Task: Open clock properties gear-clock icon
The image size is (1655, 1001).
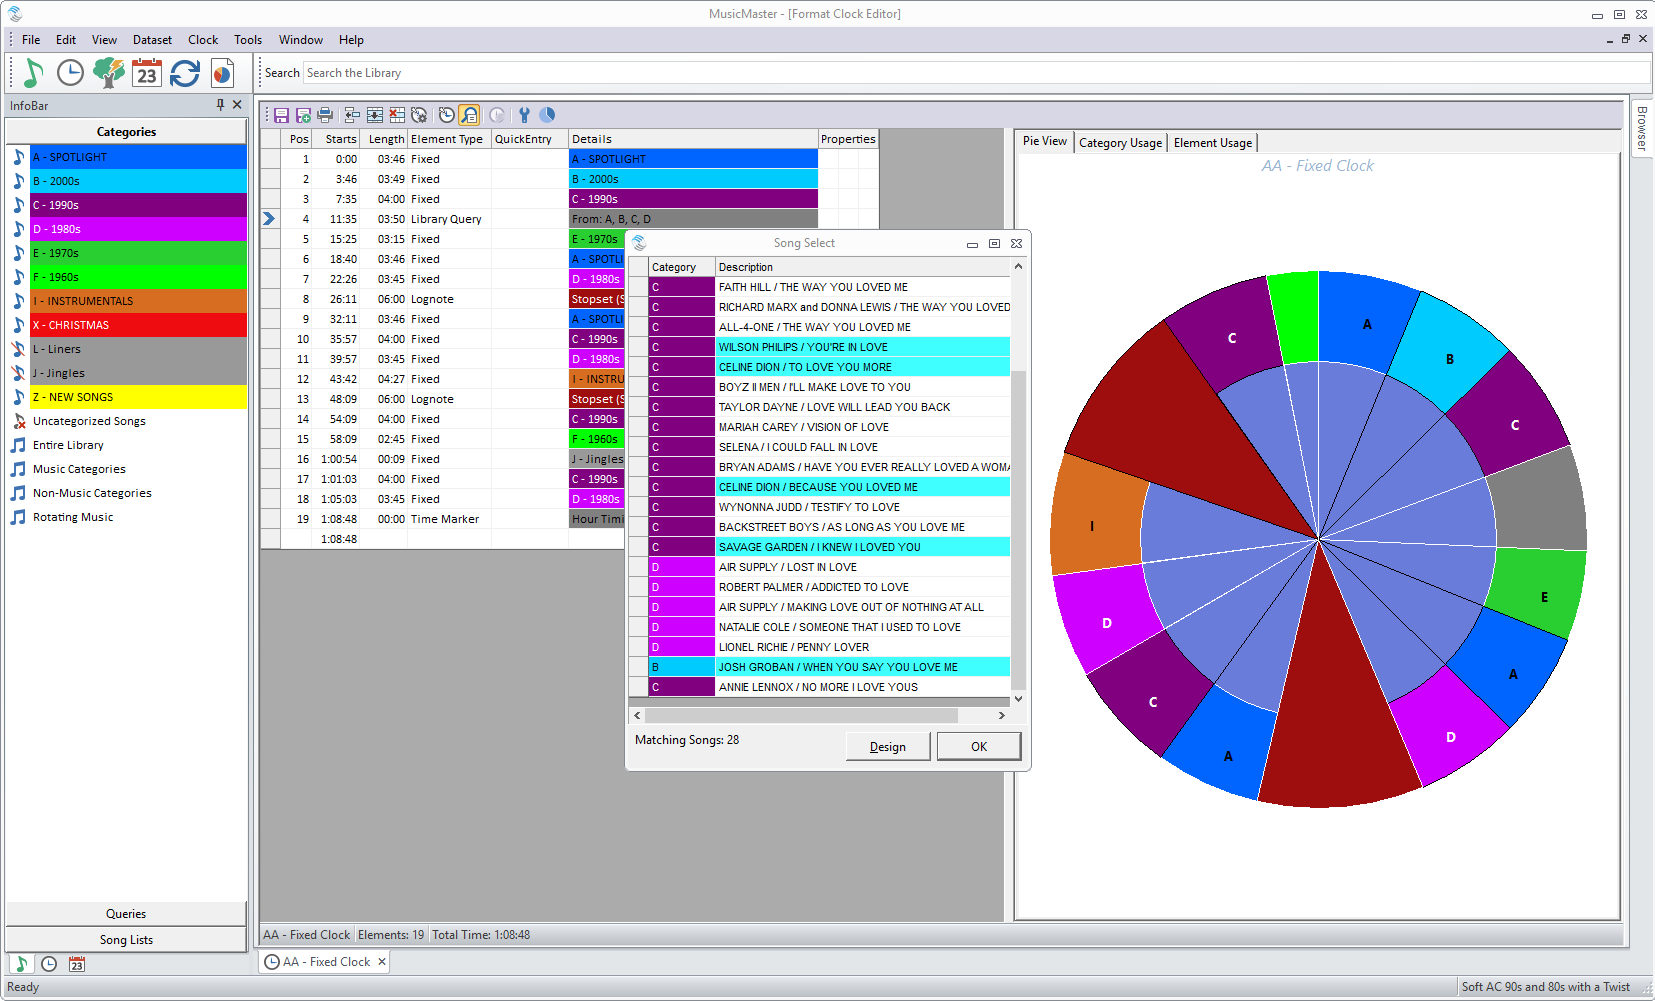Action: point(419,115)
